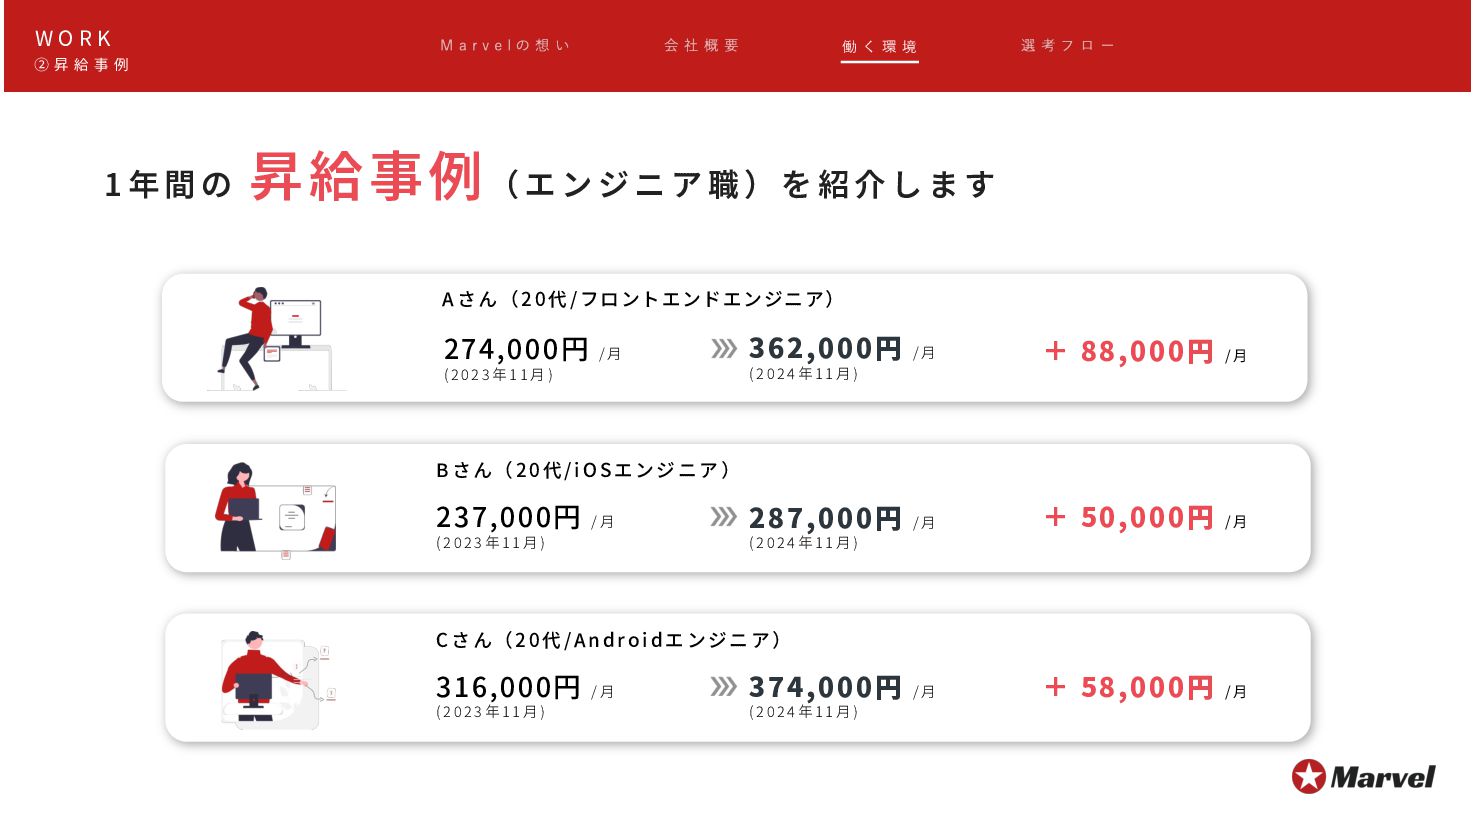Click the red 昇給事例 headline text
The image size is (1476, 827).
[x=367, y=177]
